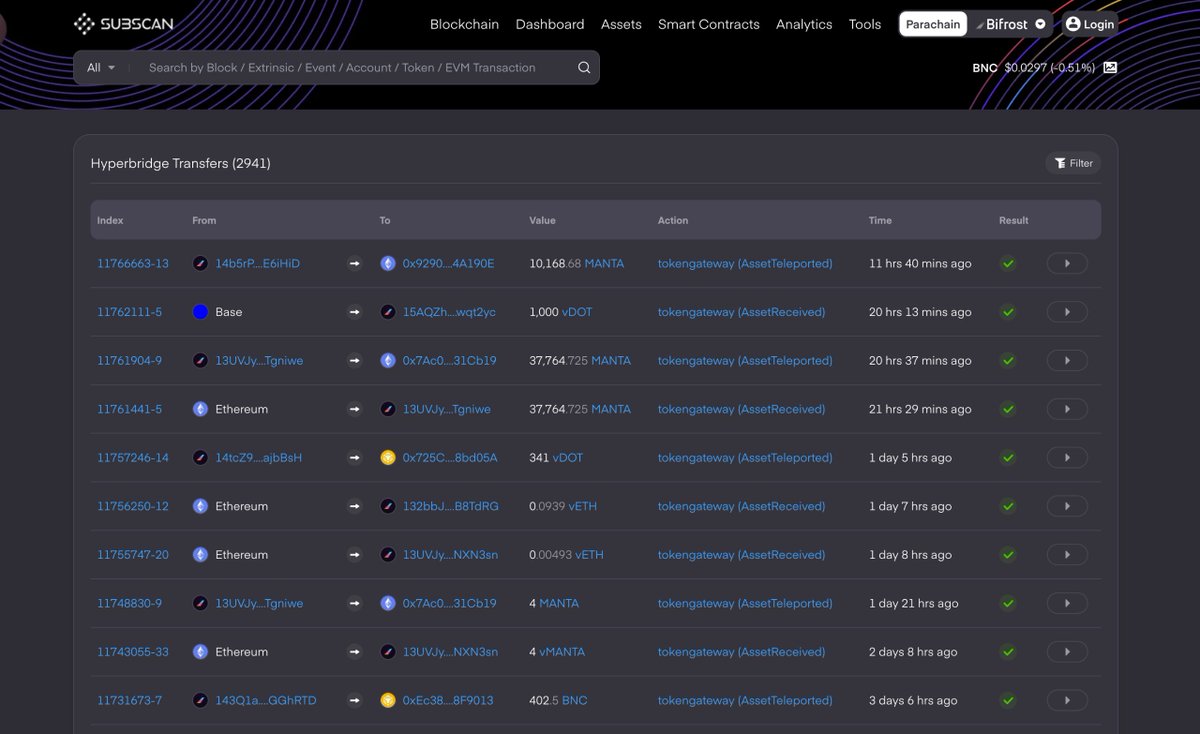Click the Hyperbridge Transfers (2941) heading
The height and width of the screenshot is (734, 1200).
point(180,163)
